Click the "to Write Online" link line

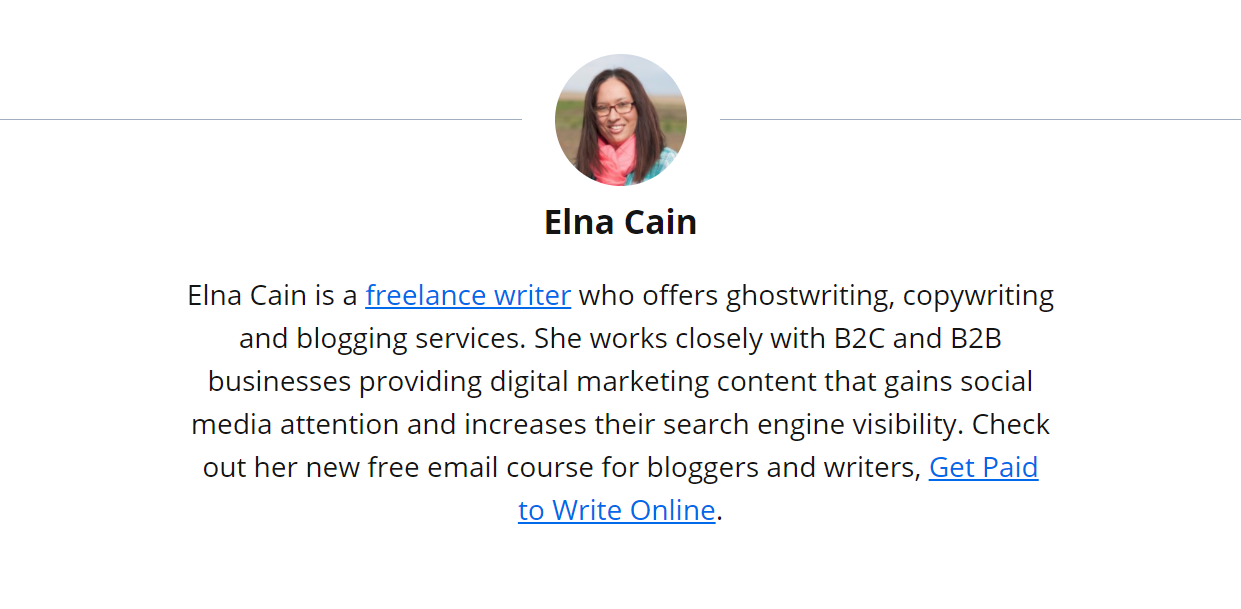click(616, 511)
